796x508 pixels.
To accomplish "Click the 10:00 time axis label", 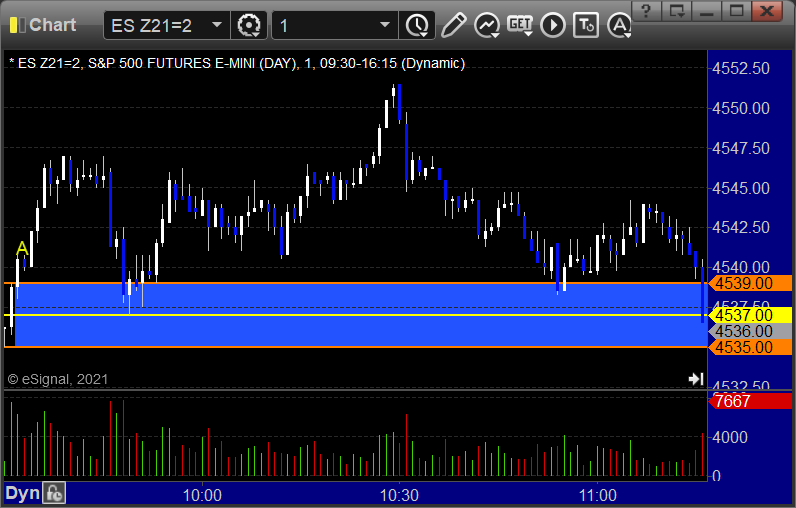I will [x=202, y=495].
